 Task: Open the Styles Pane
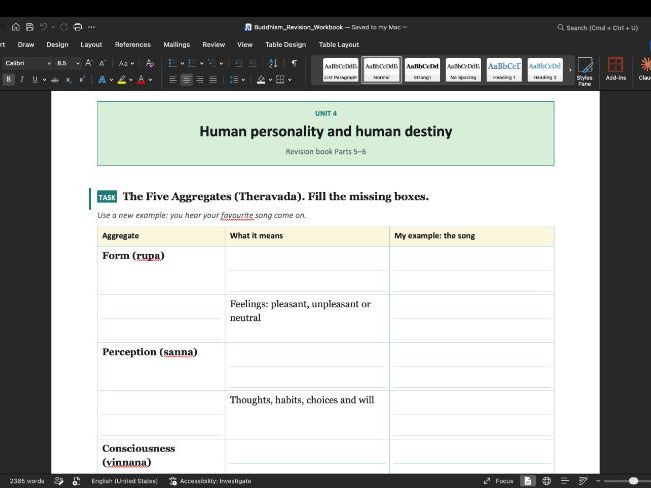[x=585, y=71]
